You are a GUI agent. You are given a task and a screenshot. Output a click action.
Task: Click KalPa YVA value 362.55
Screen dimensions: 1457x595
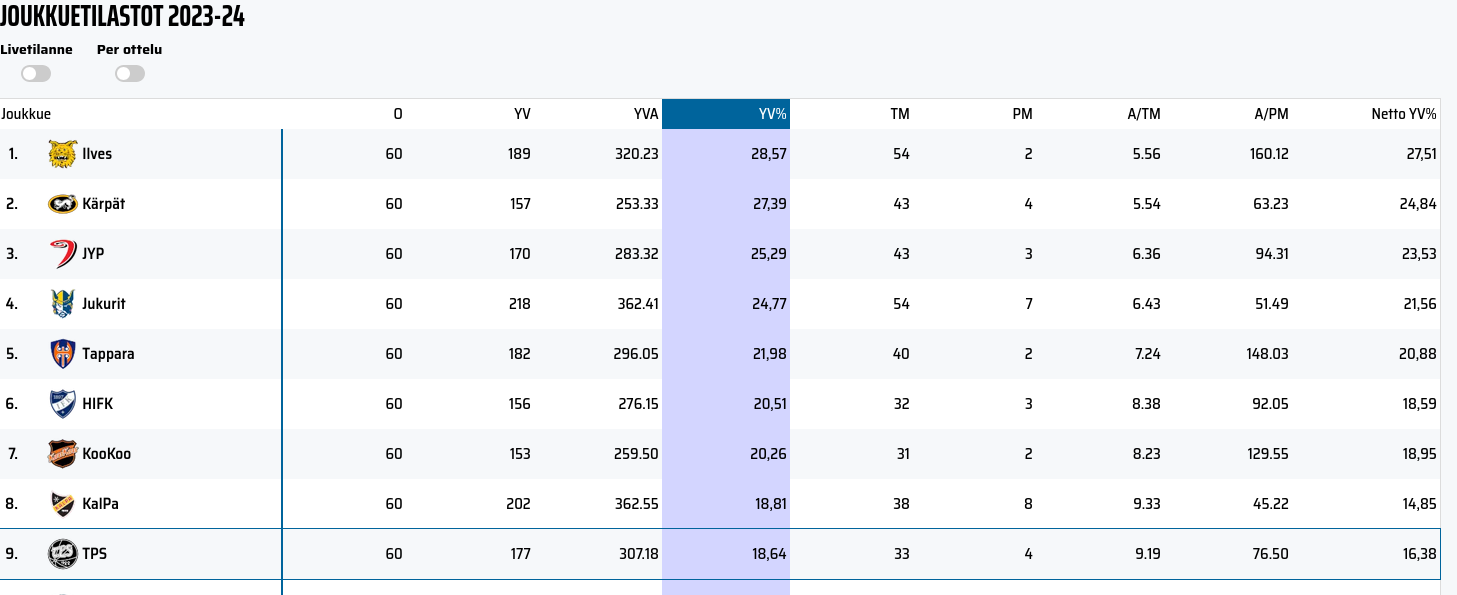[637, 504]
